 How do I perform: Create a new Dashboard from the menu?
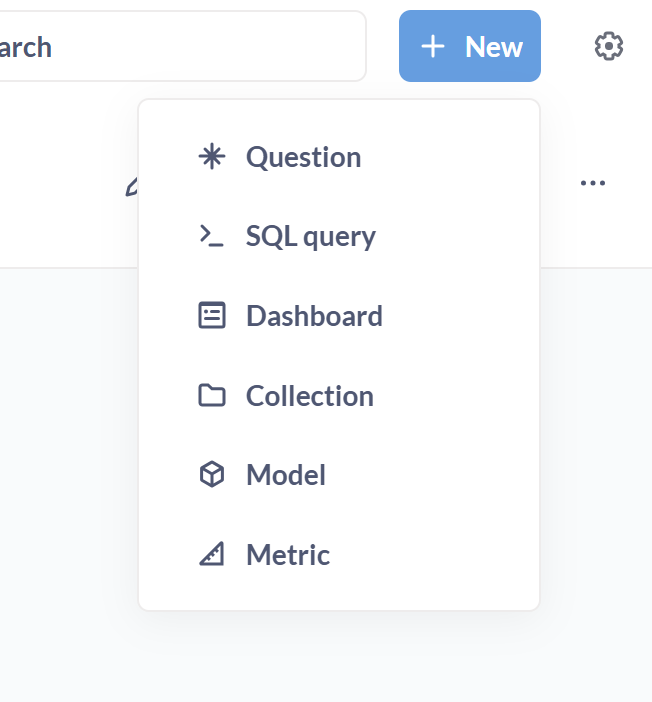(314, 316)
